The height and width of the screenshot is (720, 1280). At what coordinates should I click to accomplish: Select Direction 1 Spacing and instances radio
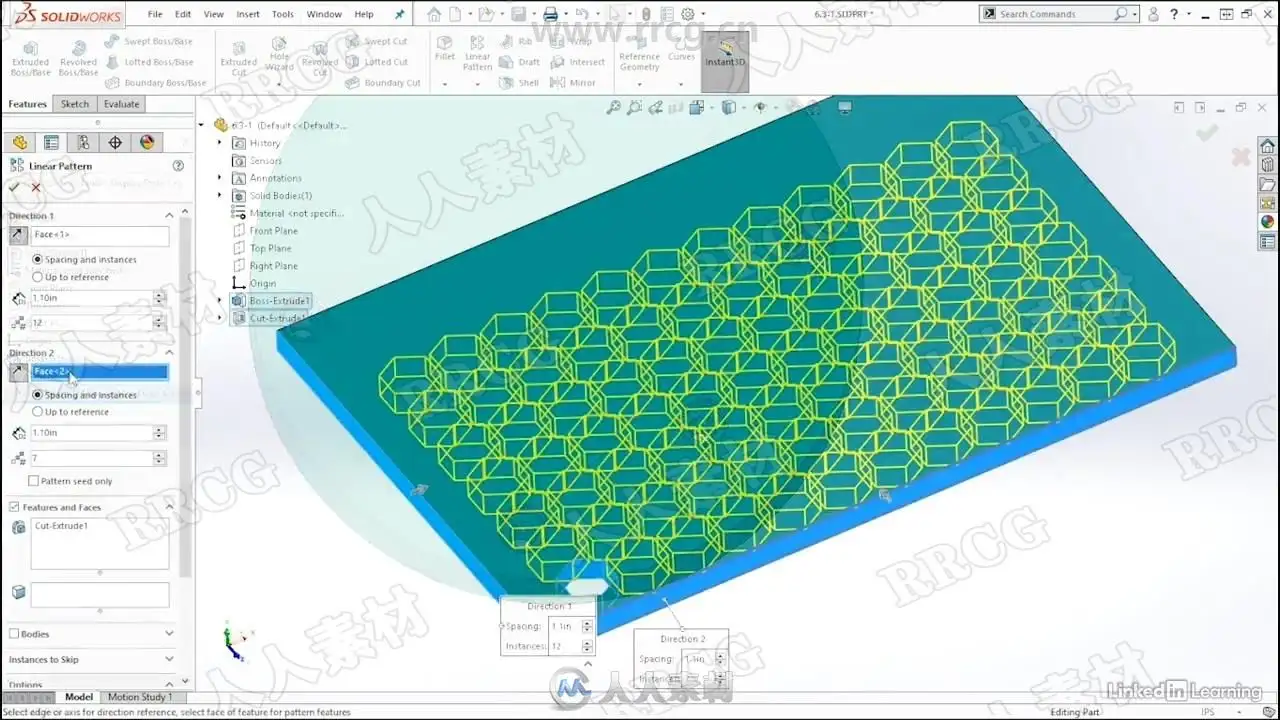(x=38, y=259)
